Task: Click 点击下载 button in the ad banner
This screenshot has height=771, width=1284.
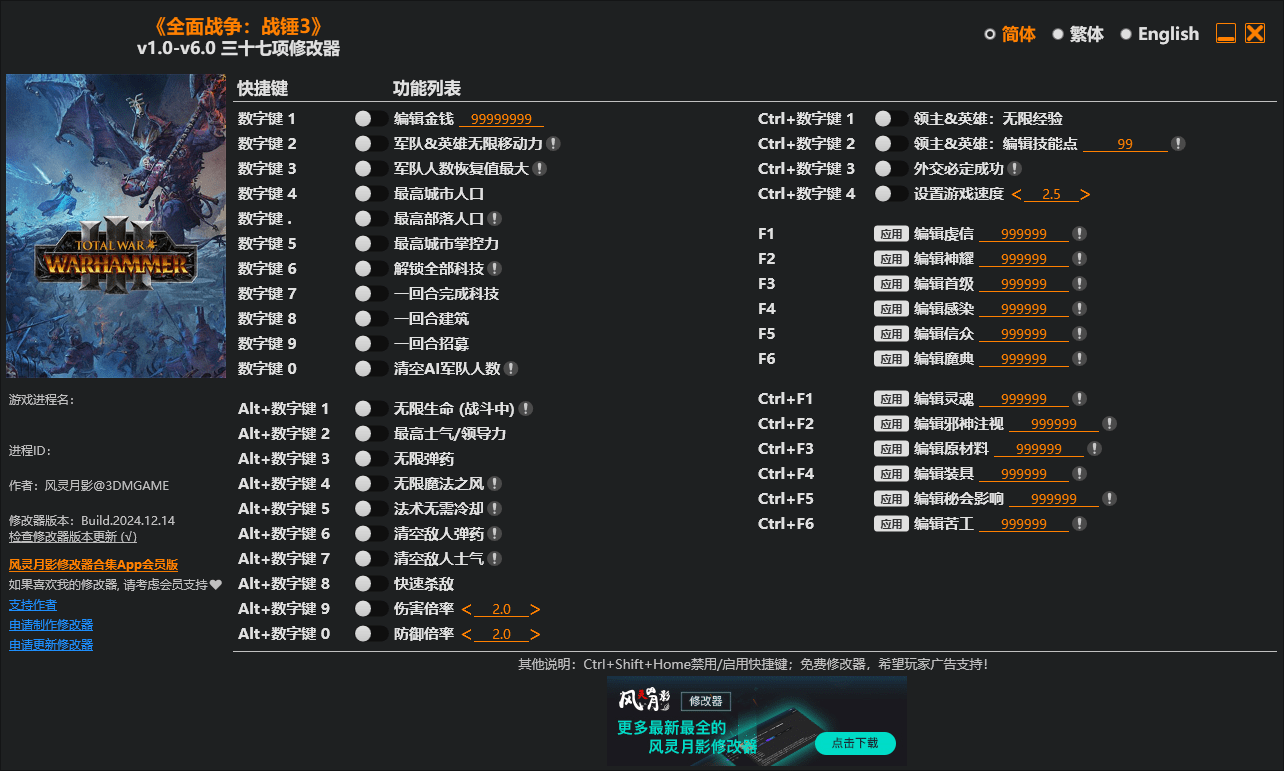Action: [x=855, y=743]
